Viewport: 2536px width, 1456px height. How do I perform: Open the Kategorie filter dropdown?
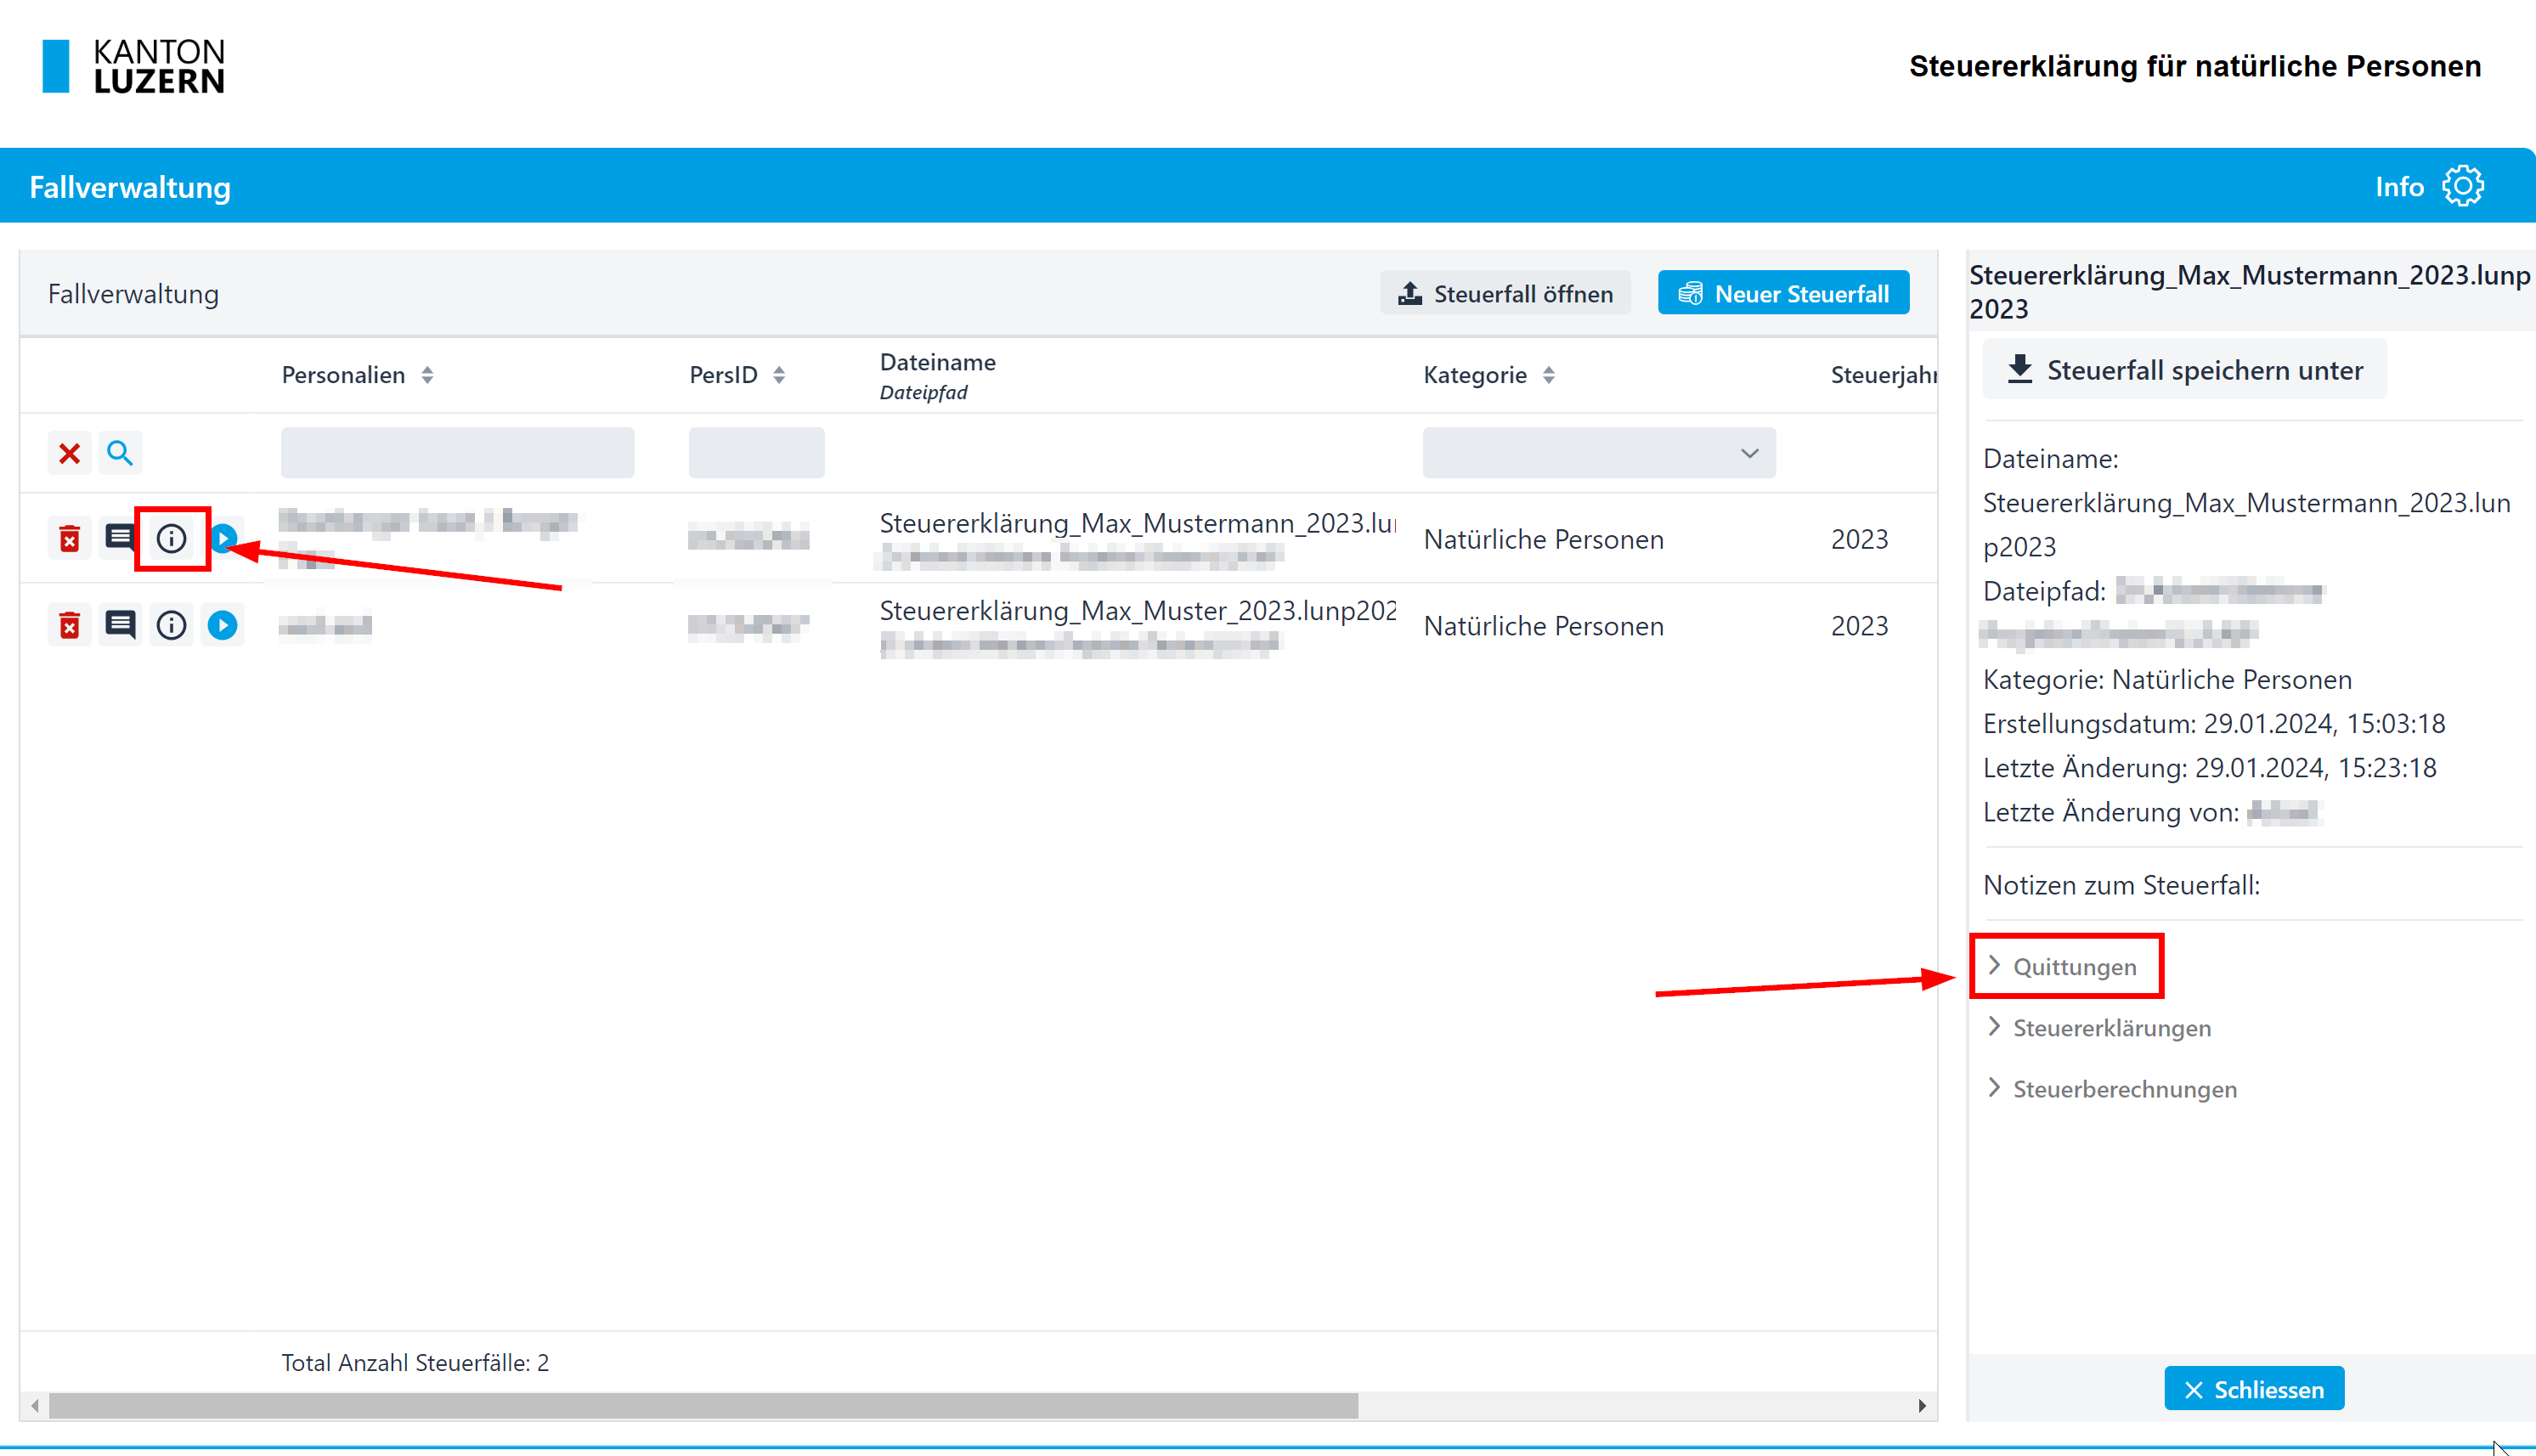(1598, 453)
